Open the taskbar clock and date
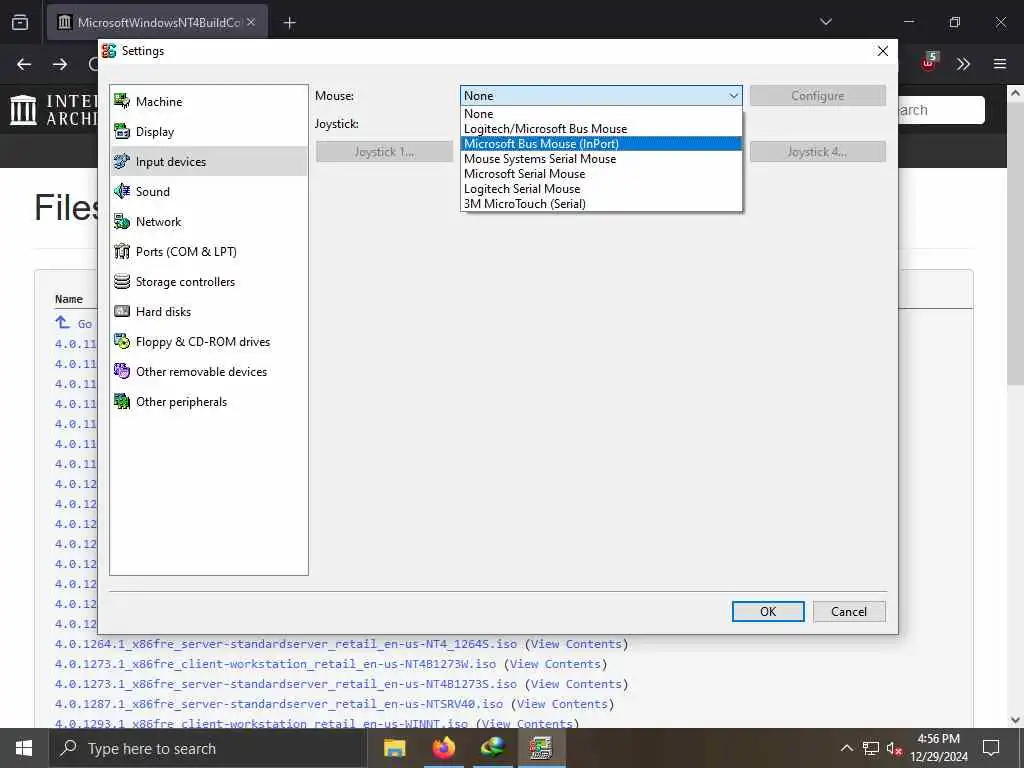The width and height of the screenshot is (1024, 768). coord(938,748)
